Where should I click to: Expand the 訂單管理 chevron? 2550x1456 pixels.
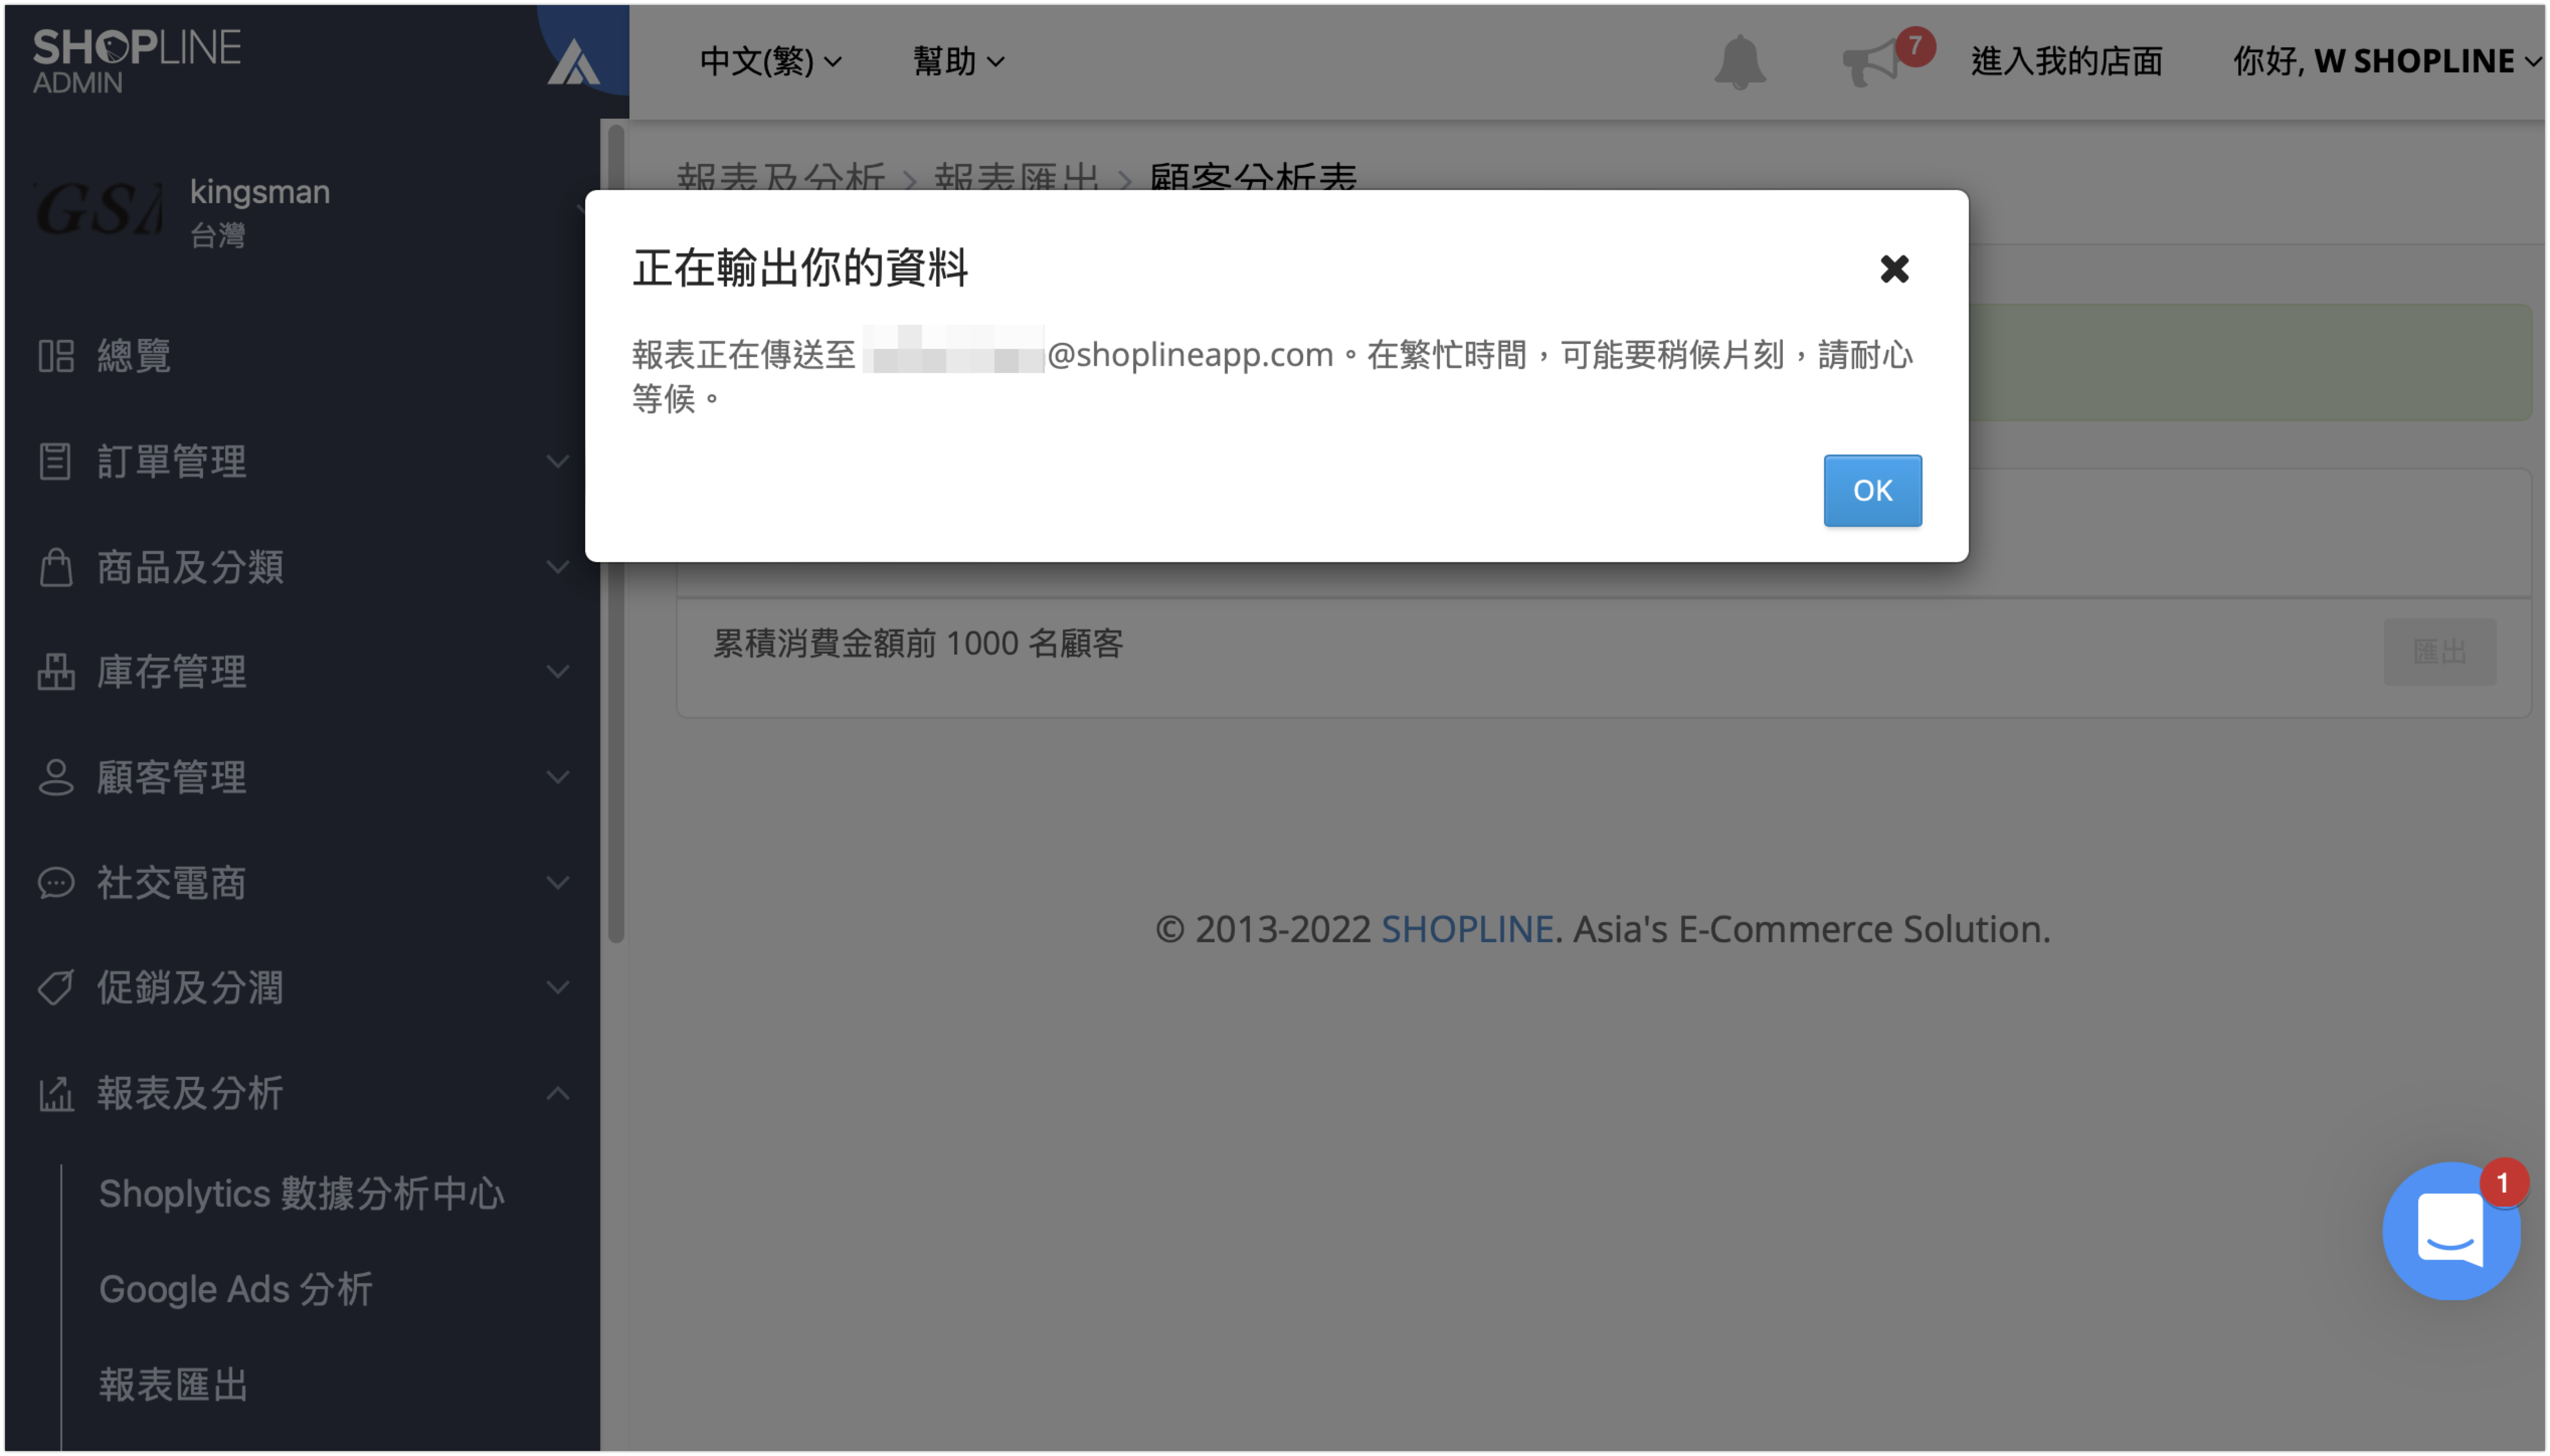[558, 461]
